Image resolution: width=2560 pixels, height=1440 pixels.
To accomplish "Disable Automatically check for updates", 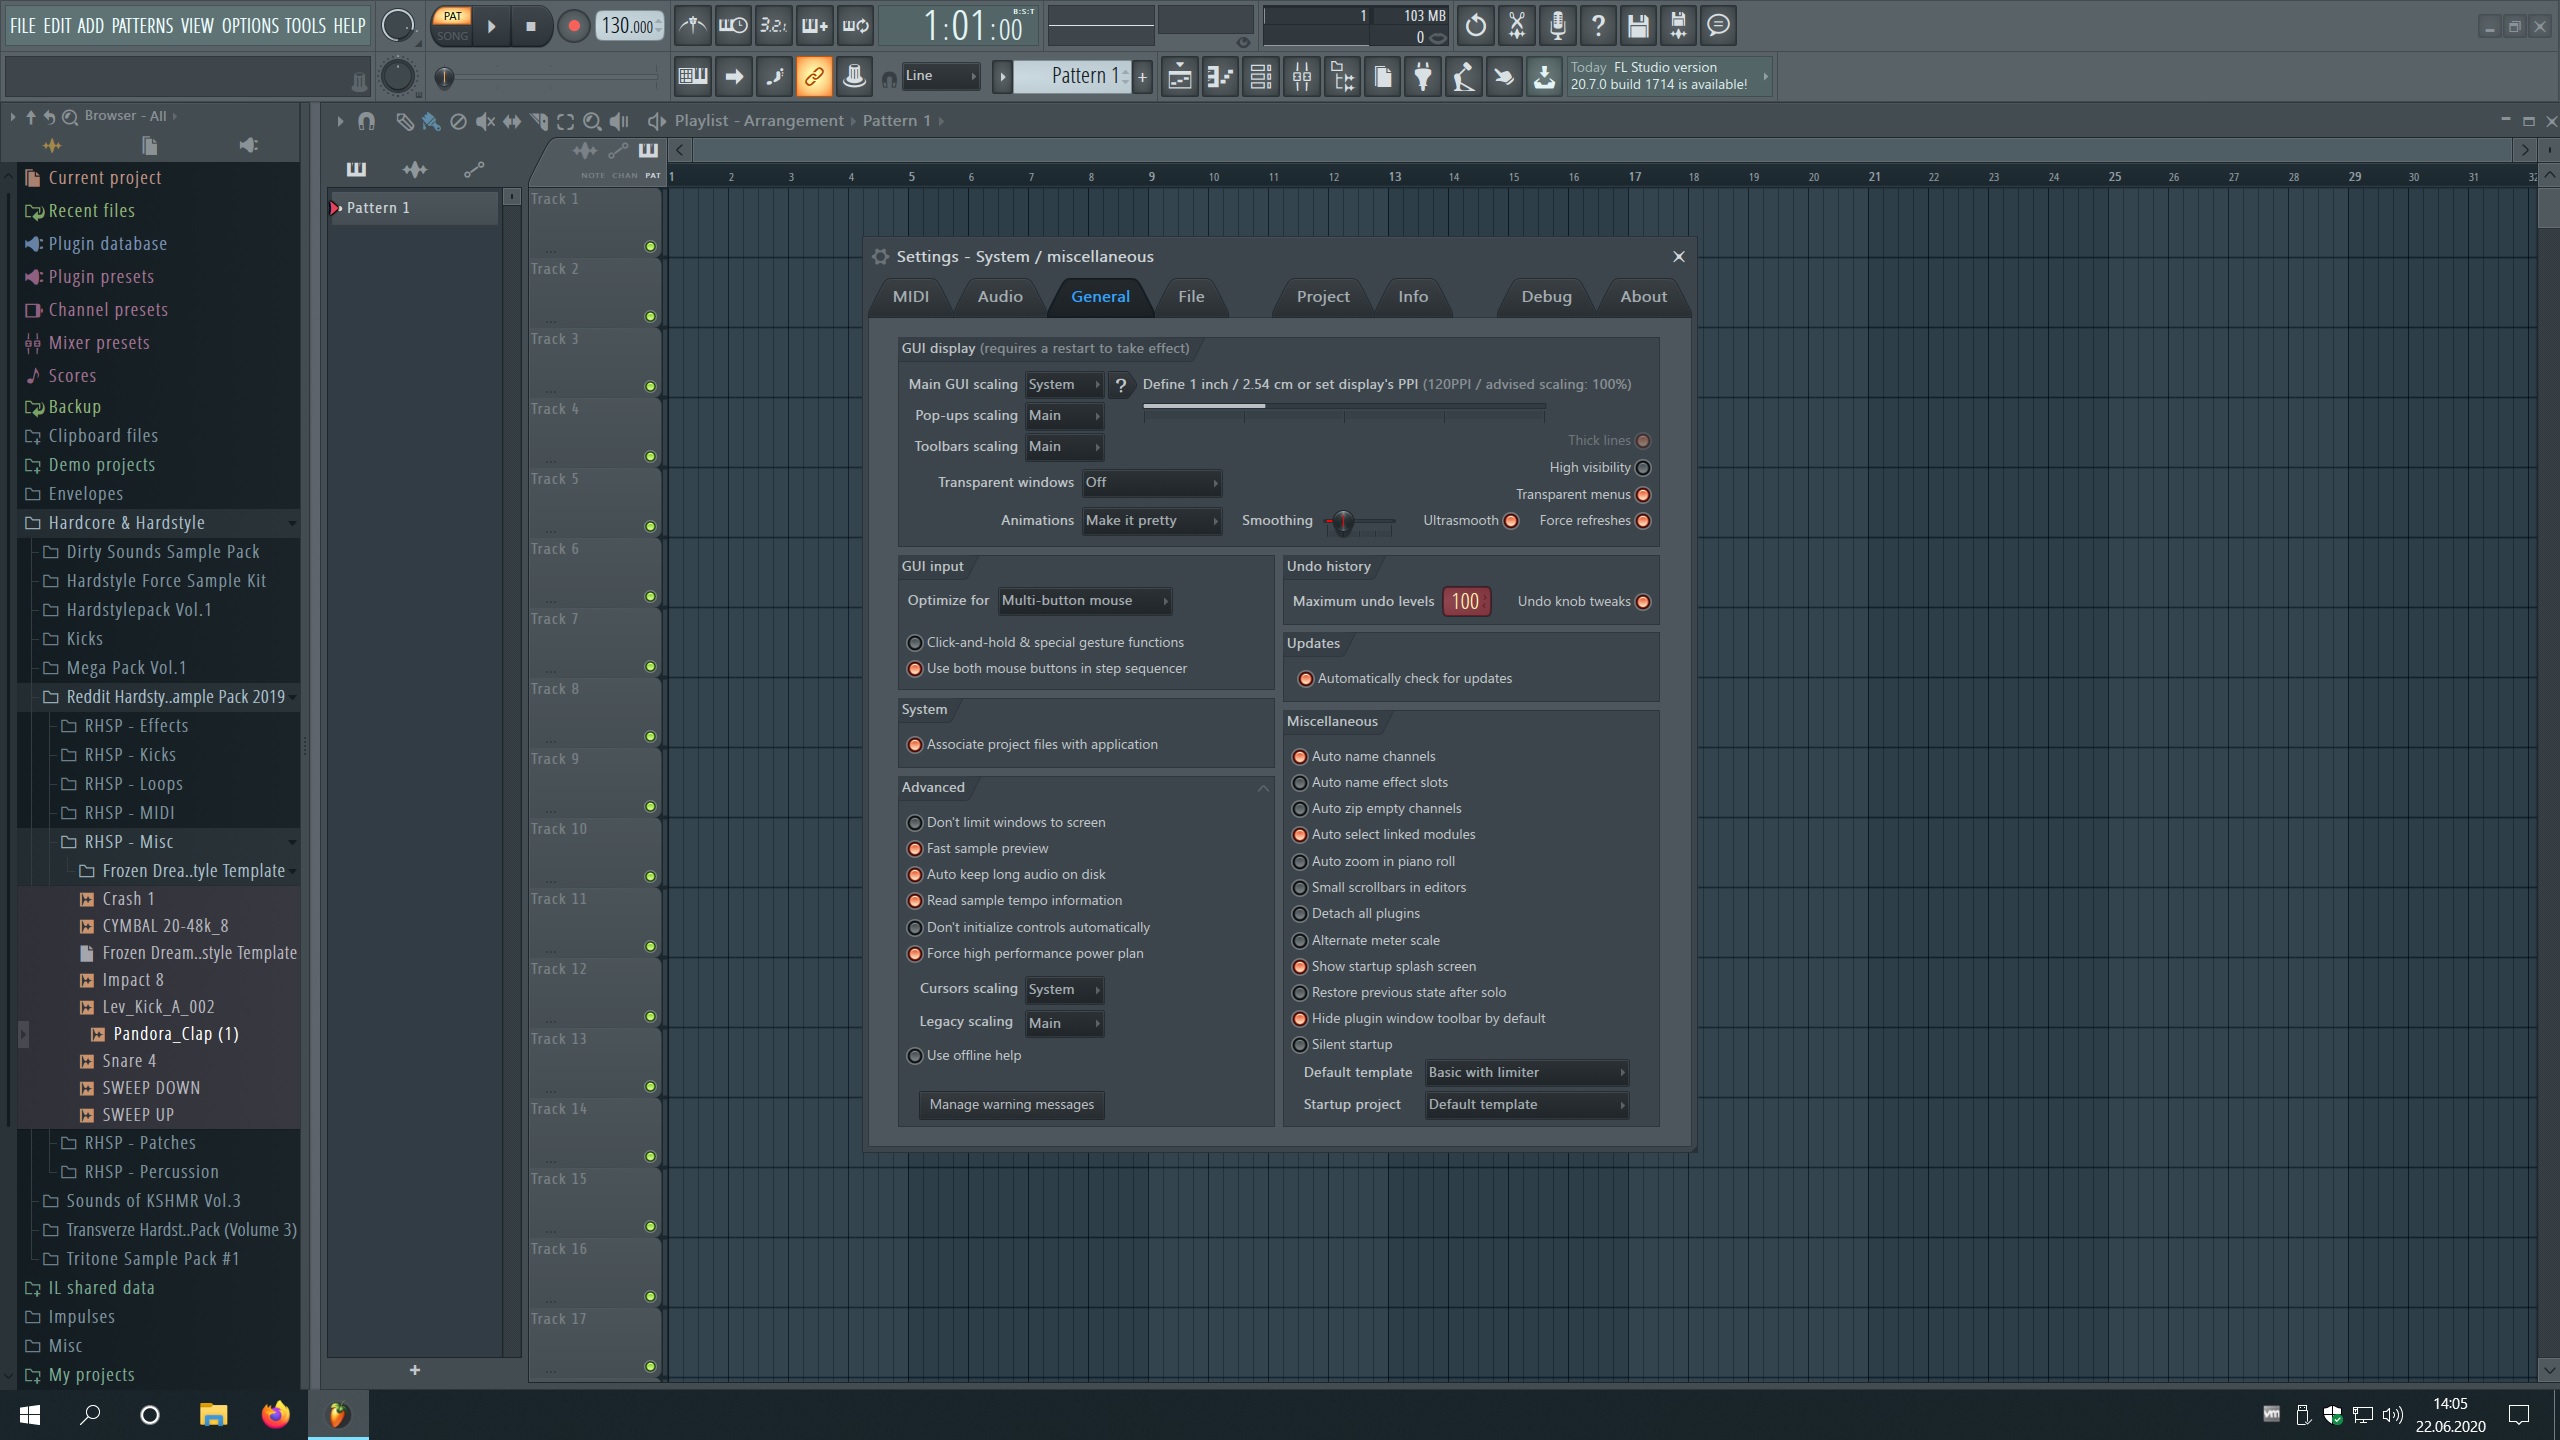I will (1305, 678).
